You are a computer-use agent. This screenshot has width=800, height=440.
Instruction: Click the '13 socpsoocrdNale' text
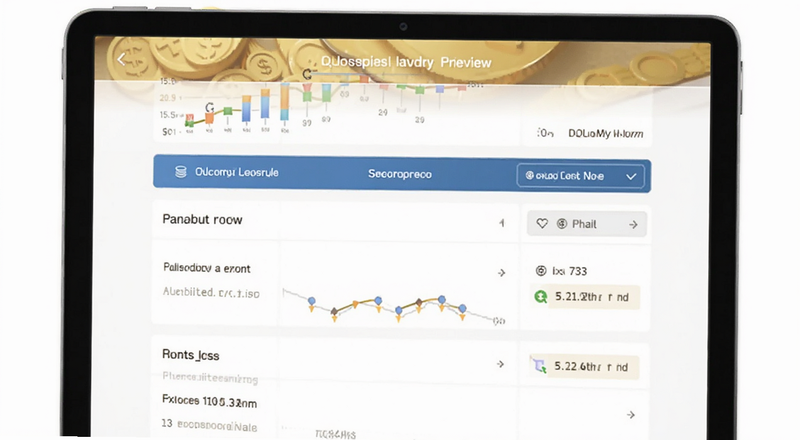point(209,425)
